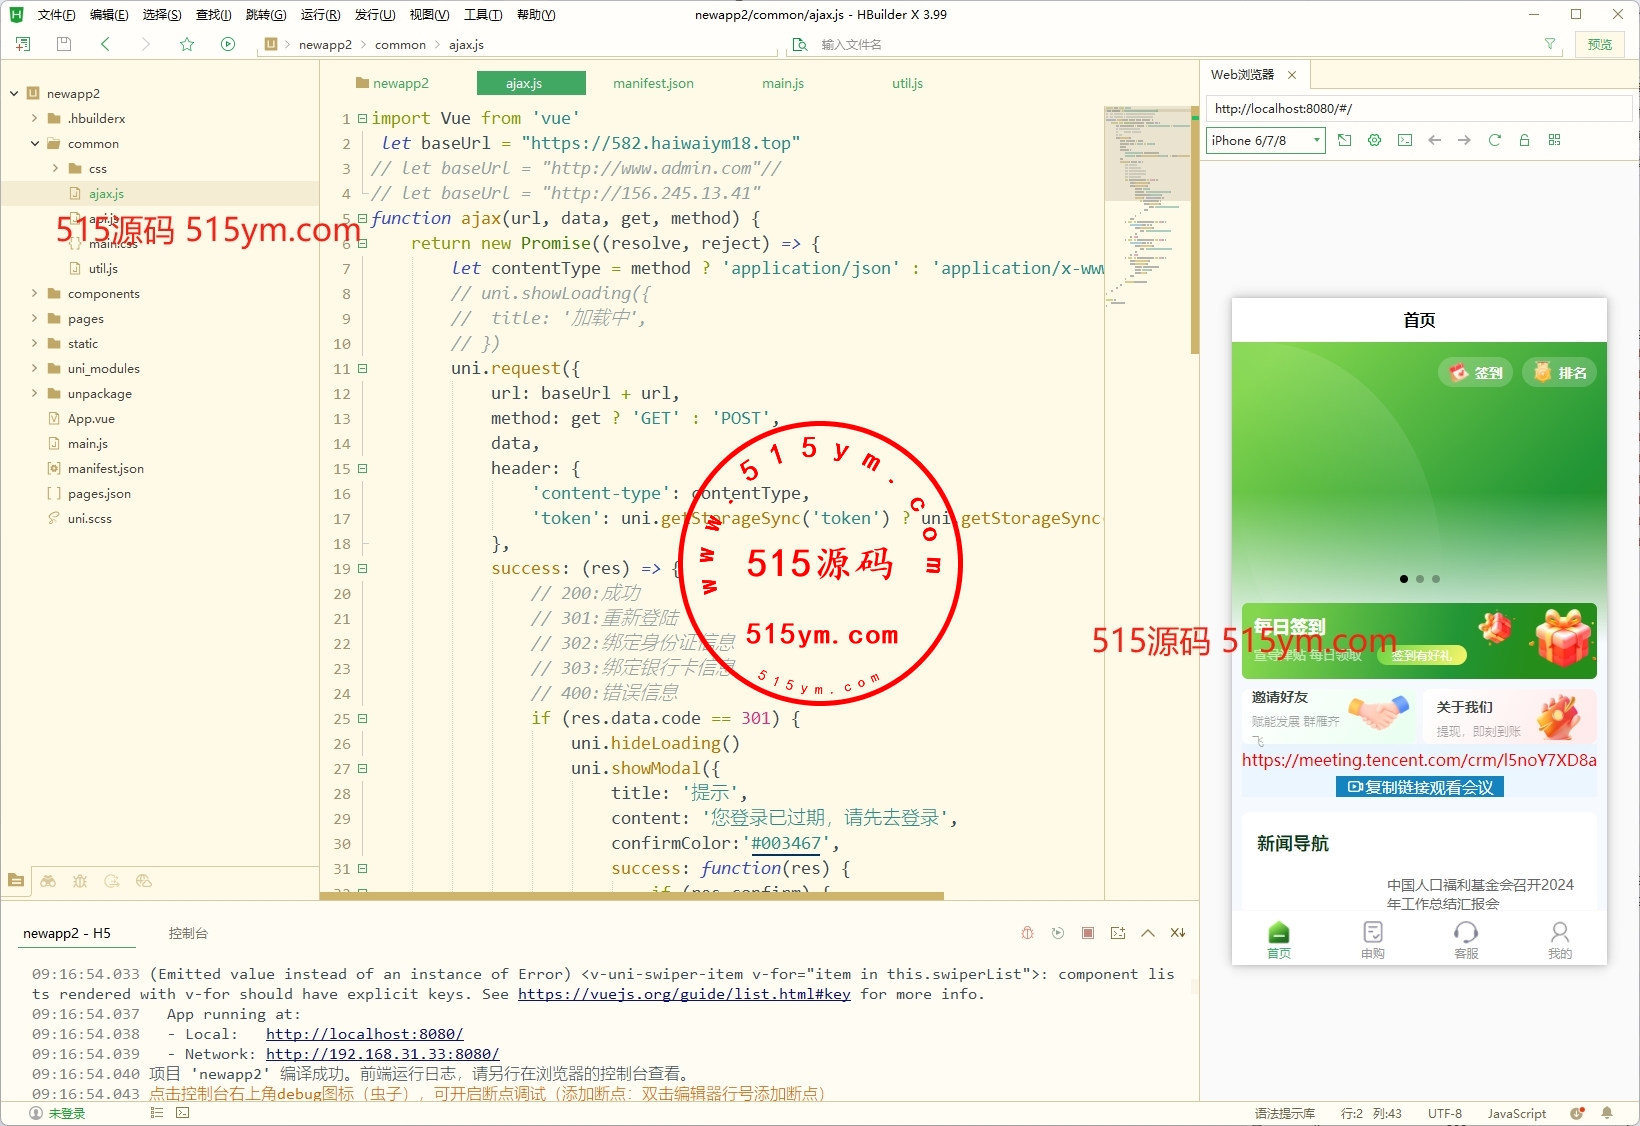Toggle the lock icon in the browser toolbar
1640x1126 pixels.
(x=1524, y=140)
